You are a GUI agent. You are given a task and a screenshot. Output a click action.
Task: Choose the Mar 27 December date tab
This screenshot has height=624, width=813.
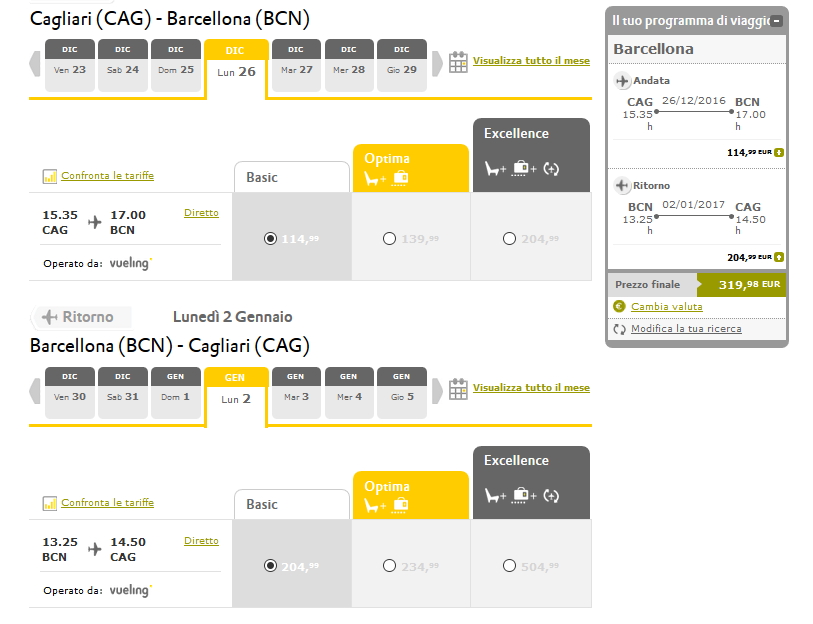[296, 63]
